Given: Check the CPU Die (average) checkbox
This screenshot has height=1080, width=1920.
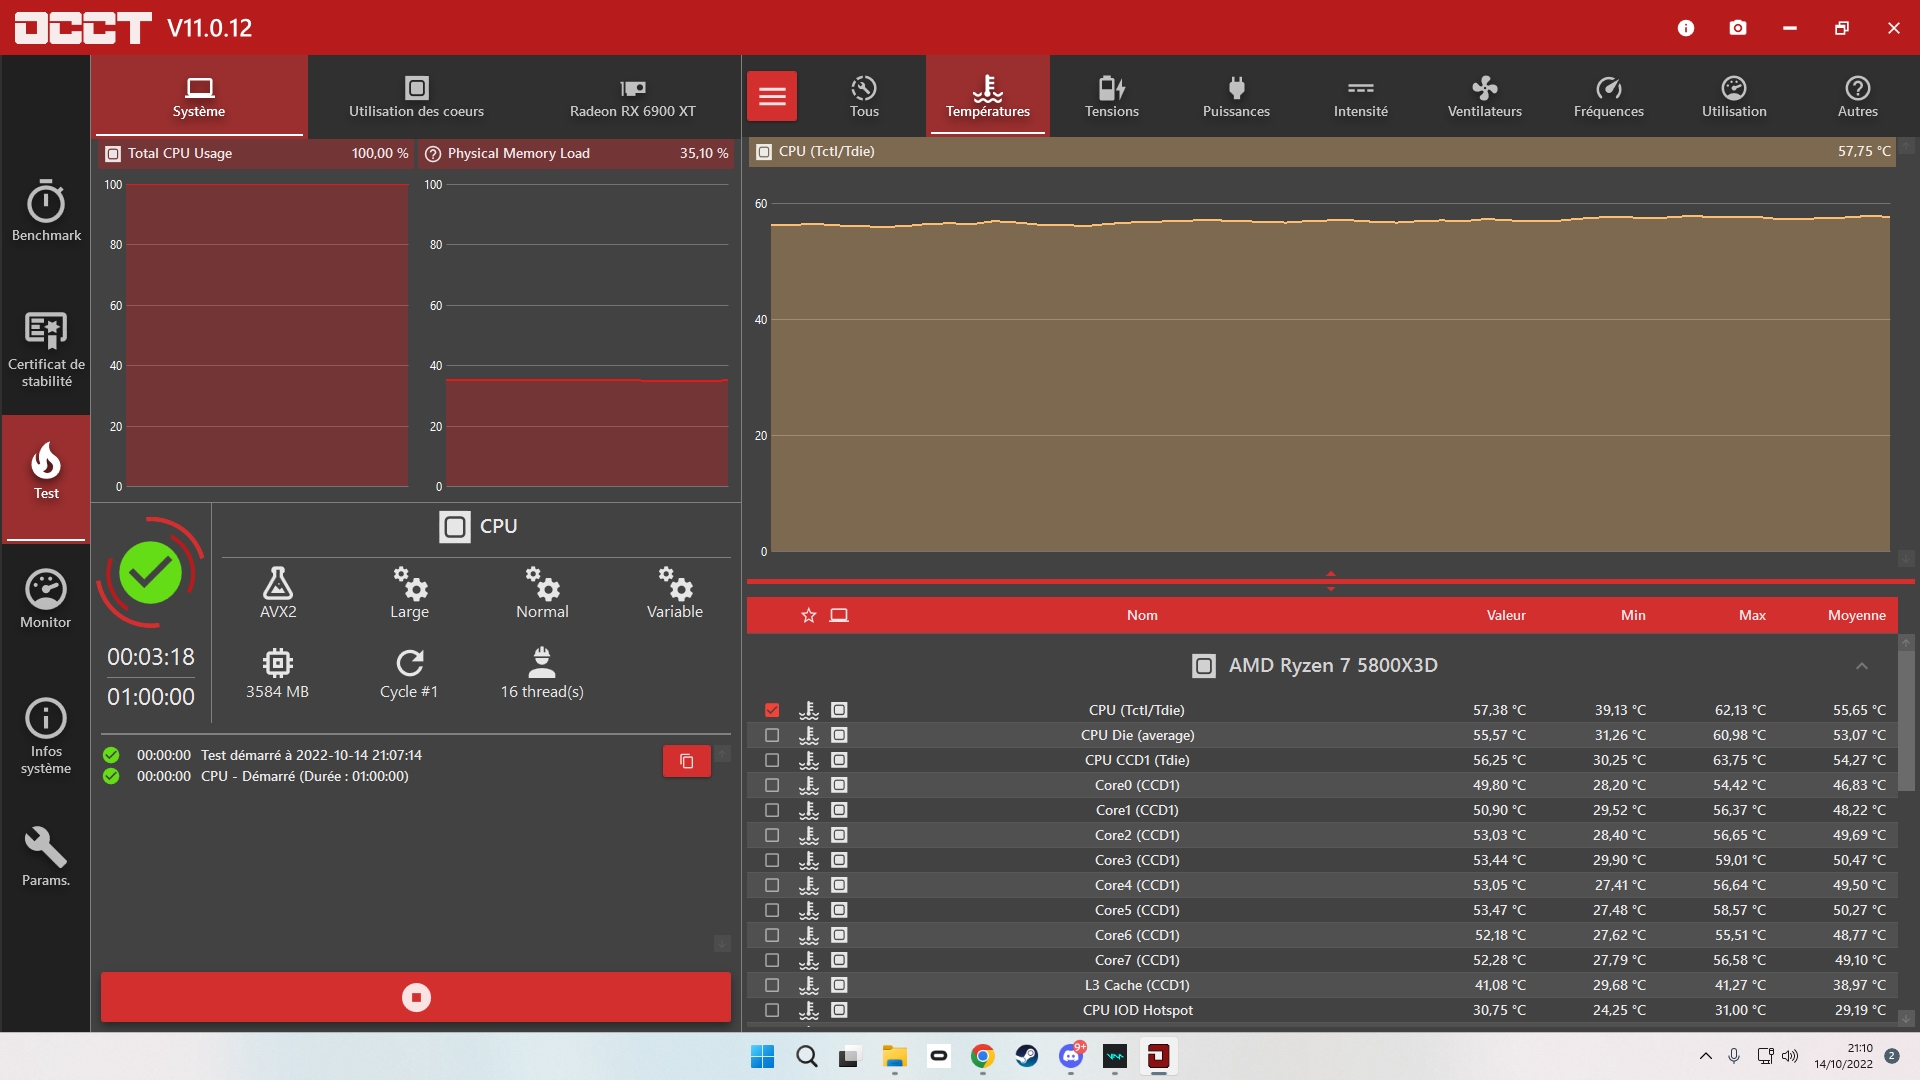Looking at the screenshot, I should (772, 735).
